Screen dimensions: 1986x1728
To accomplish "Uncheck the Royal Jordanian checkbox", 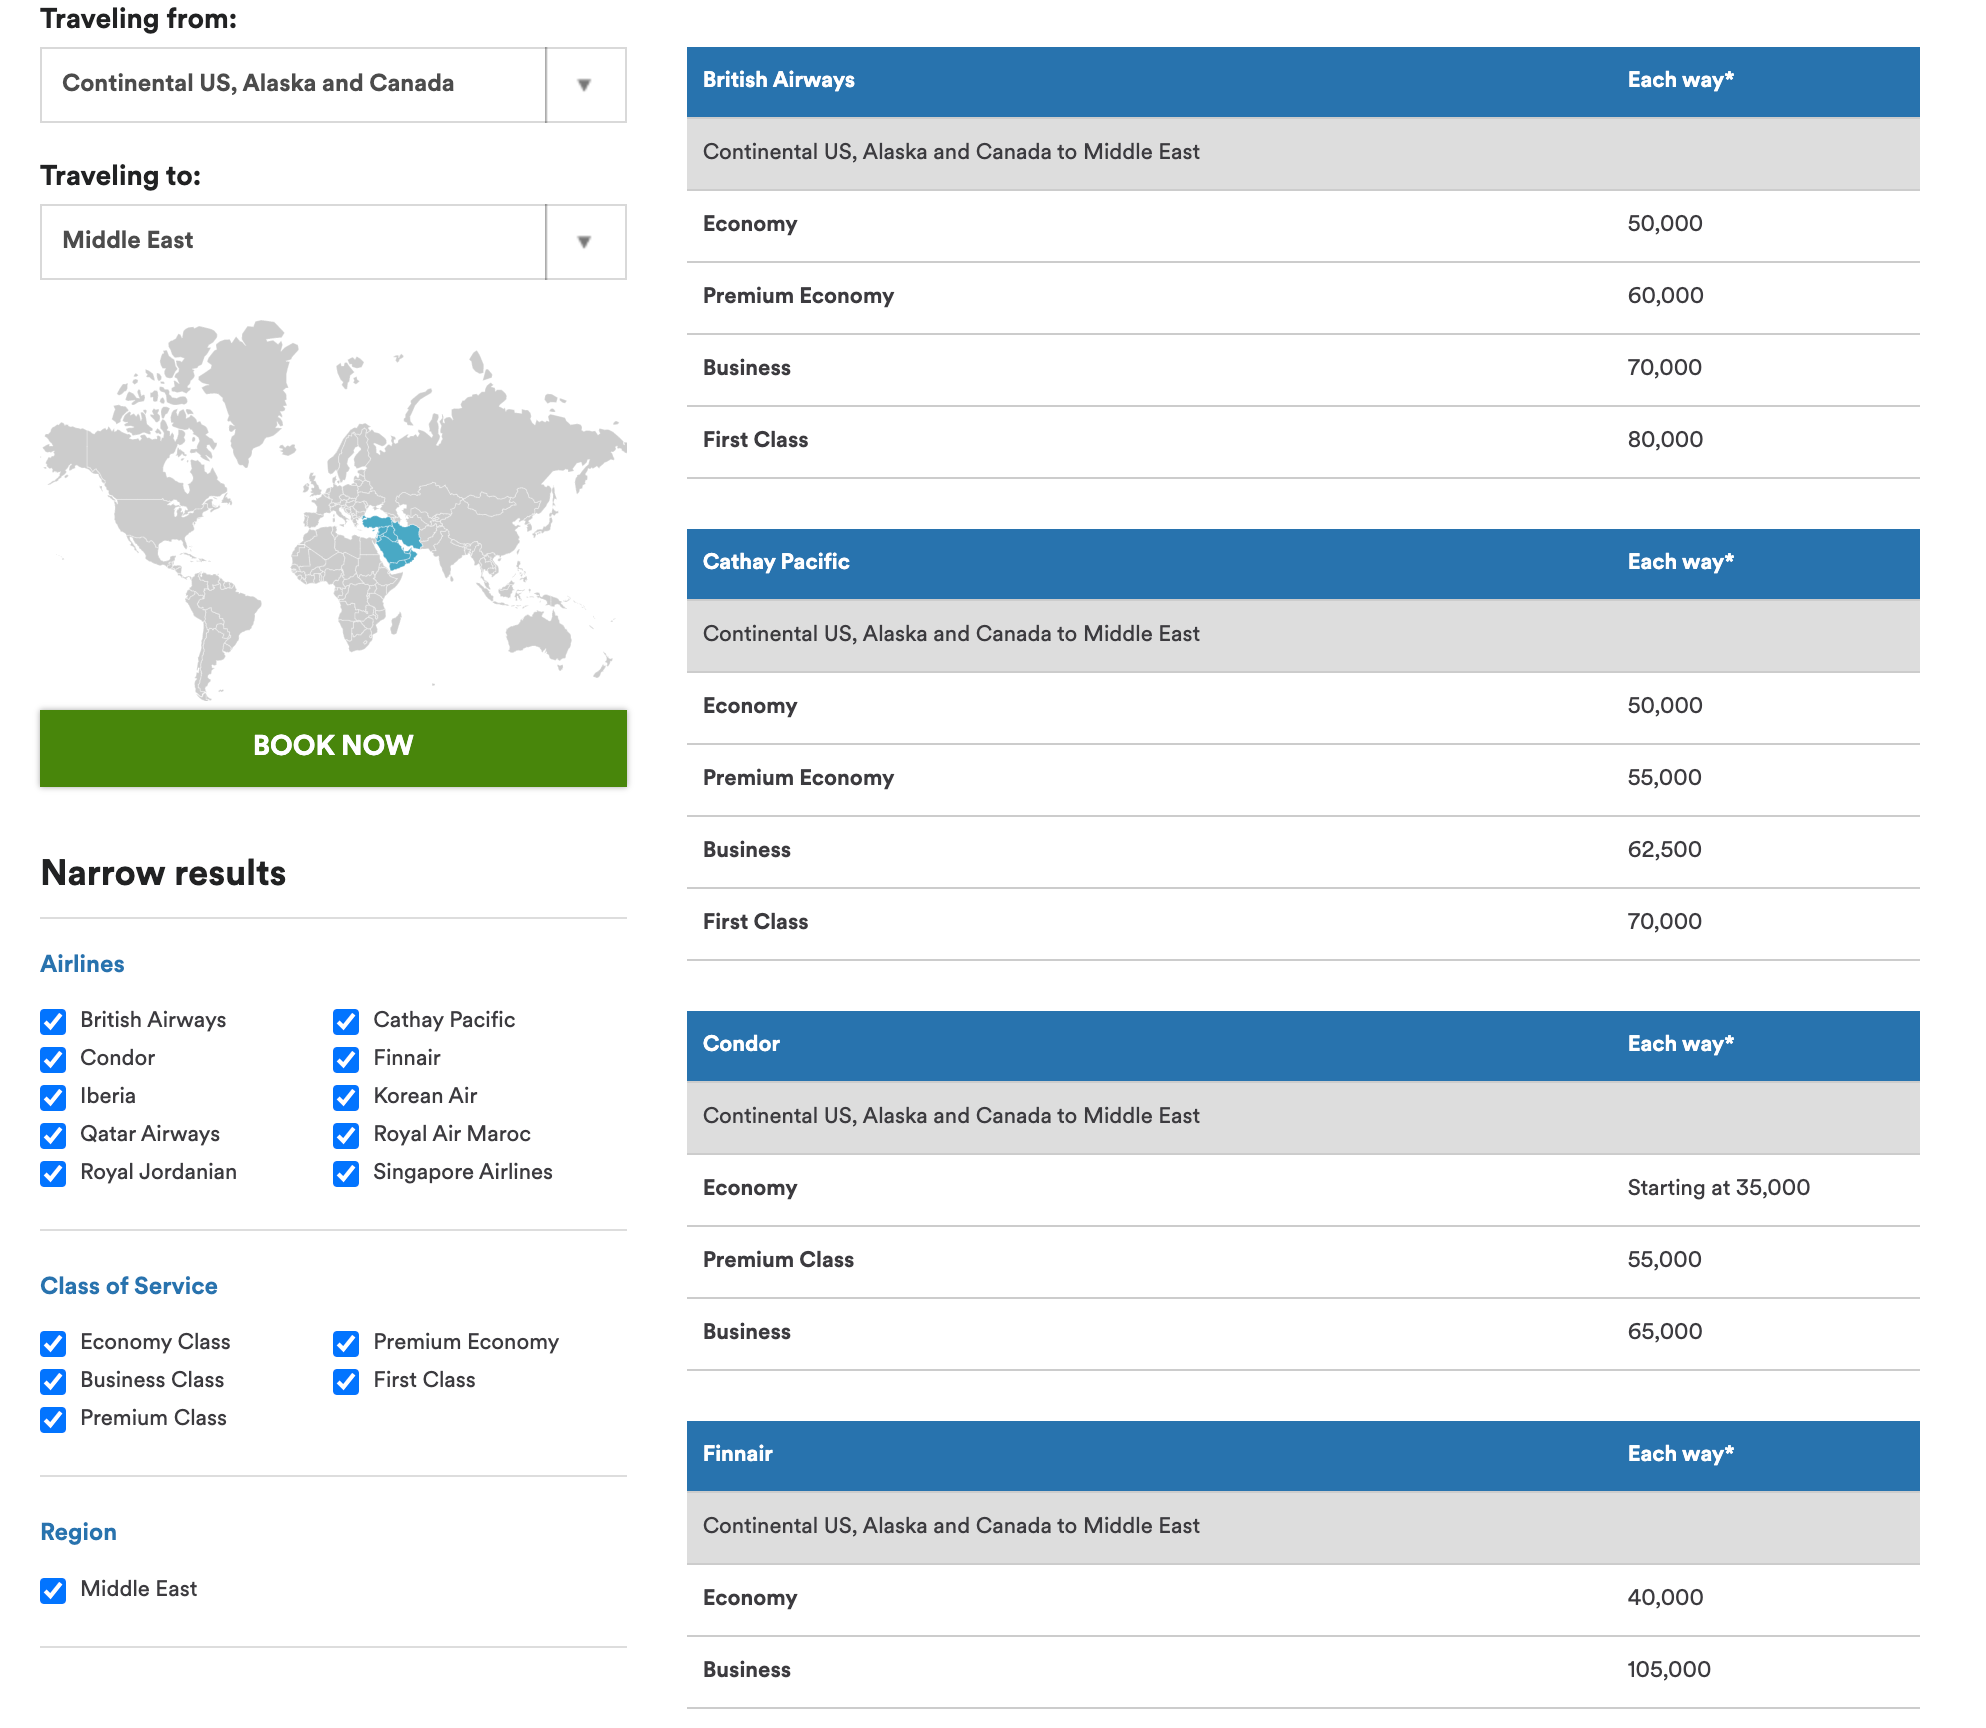I will pyautogui.click(x=53, y=1173).
